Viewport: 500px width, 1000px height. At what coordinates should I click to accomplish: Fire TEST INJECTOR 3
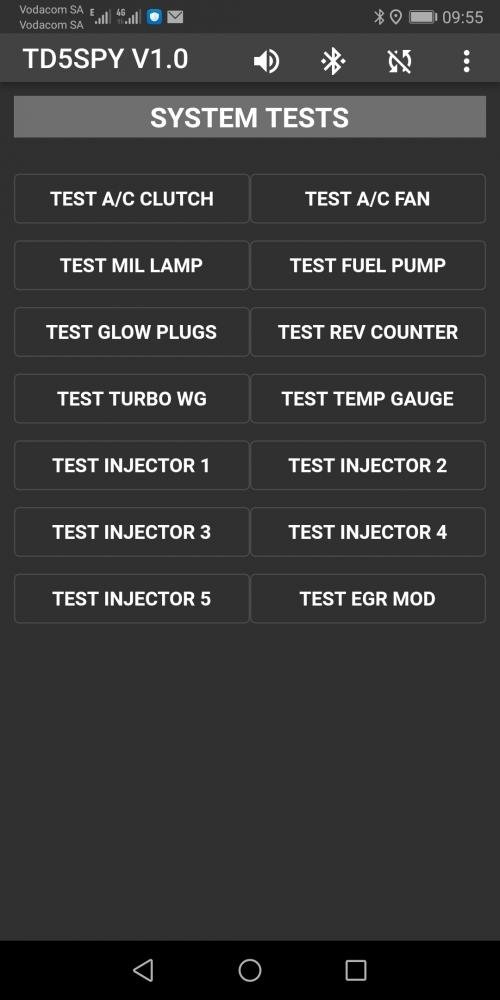(x=132, y=532)
